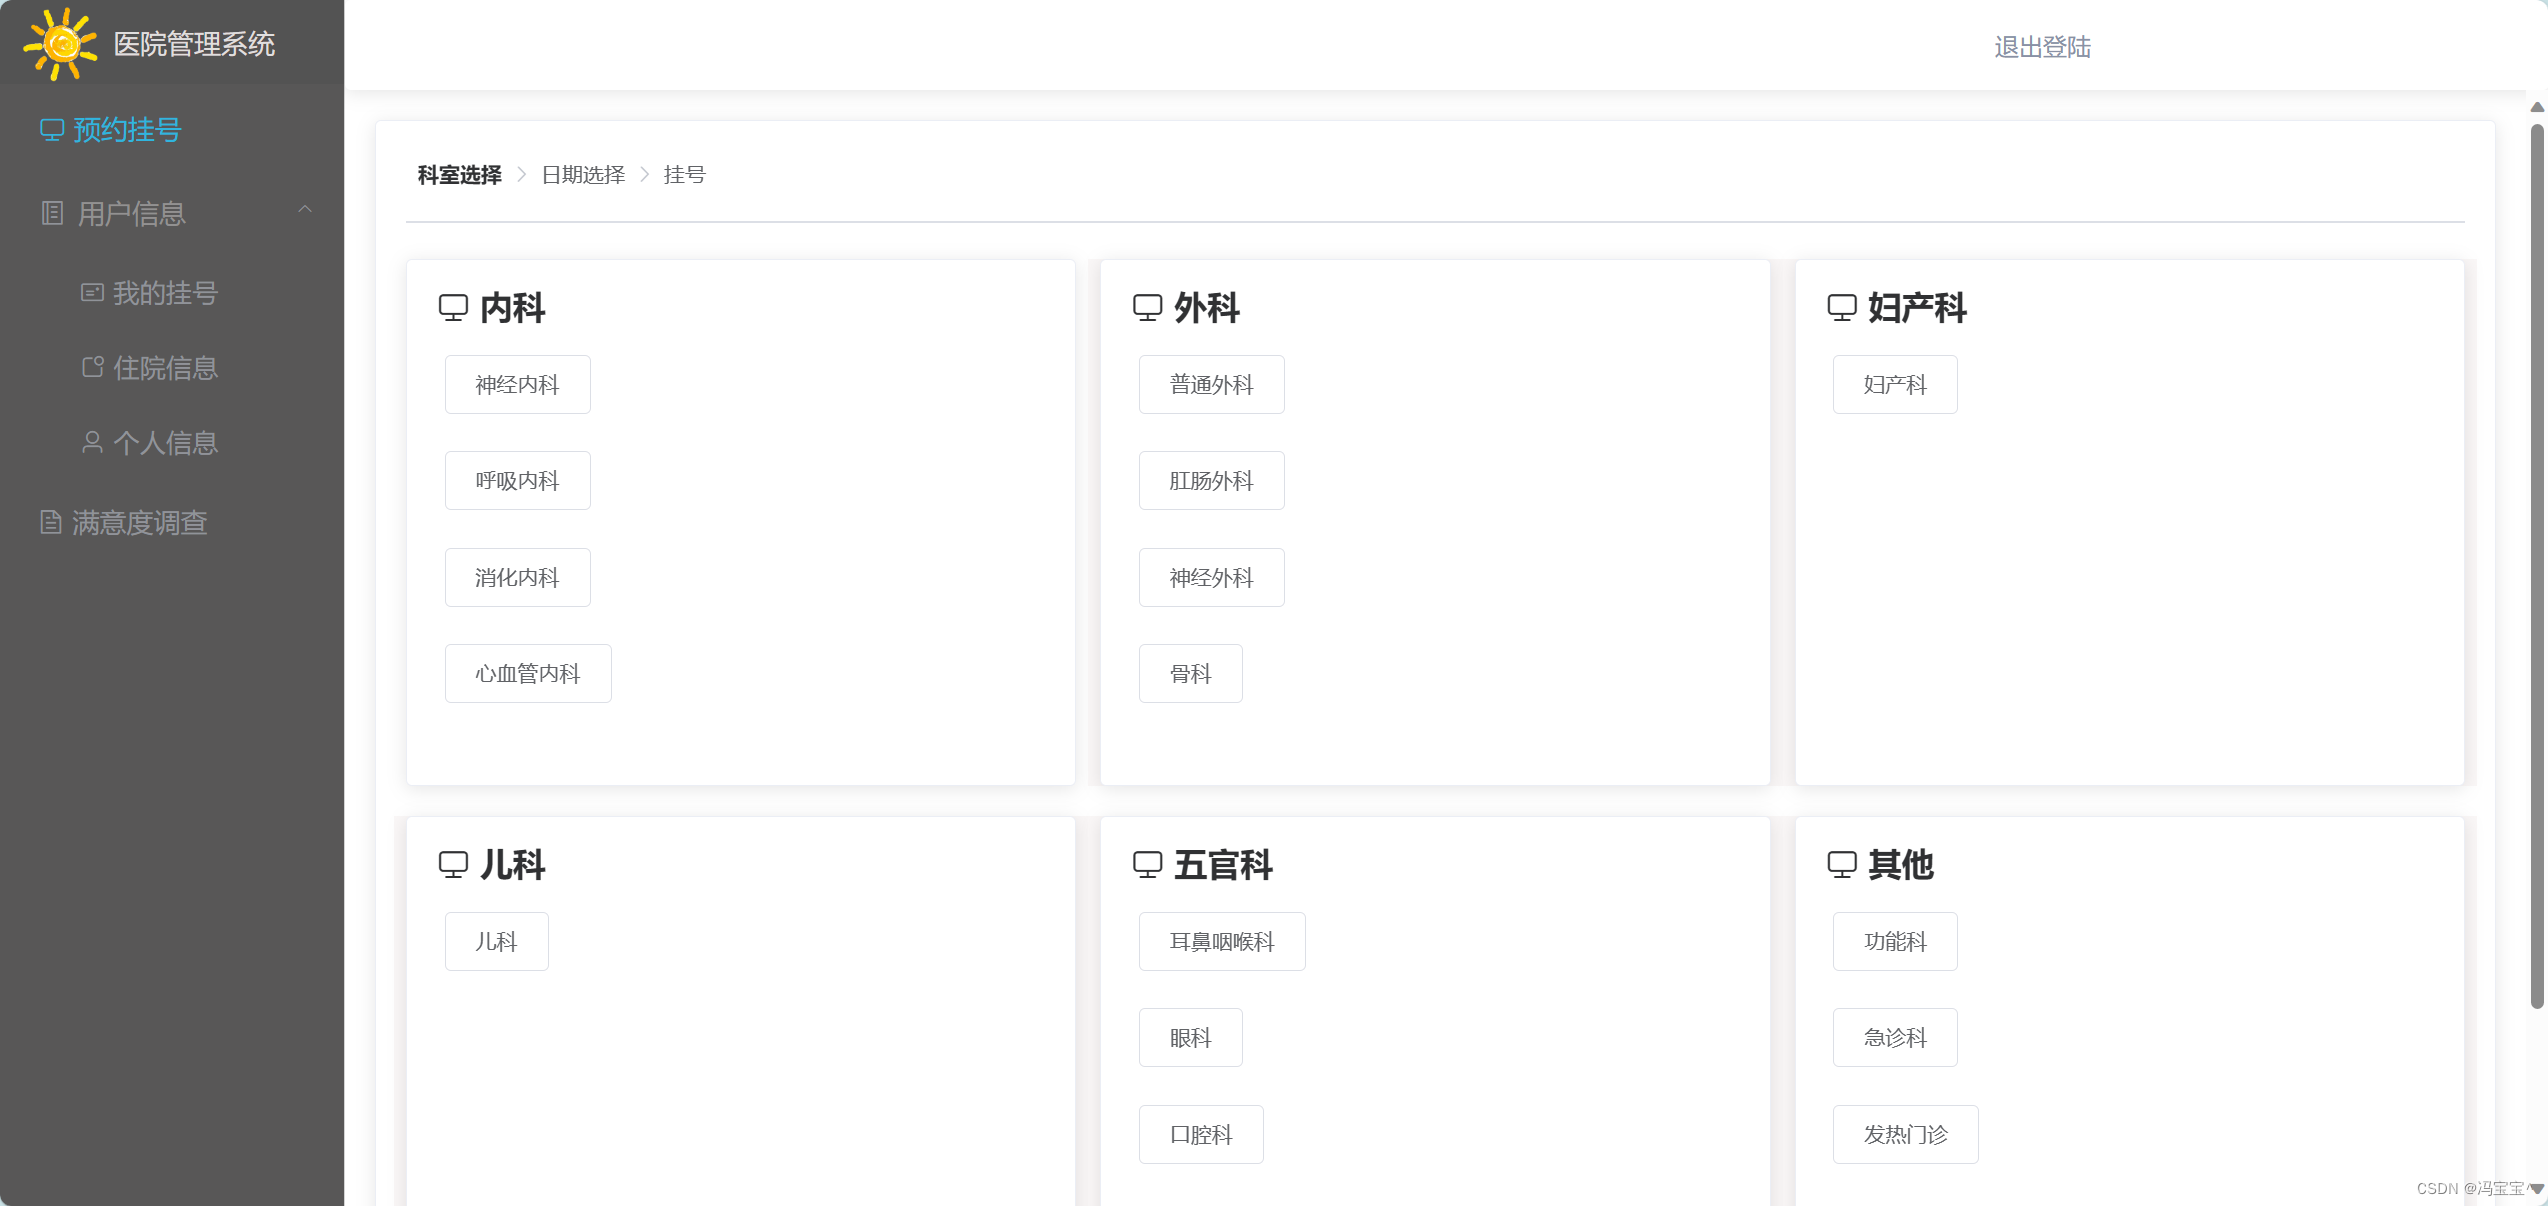Select the 我的挂号 icon in sidebar
The image size is (2548, 1206).
pos(92,291)
